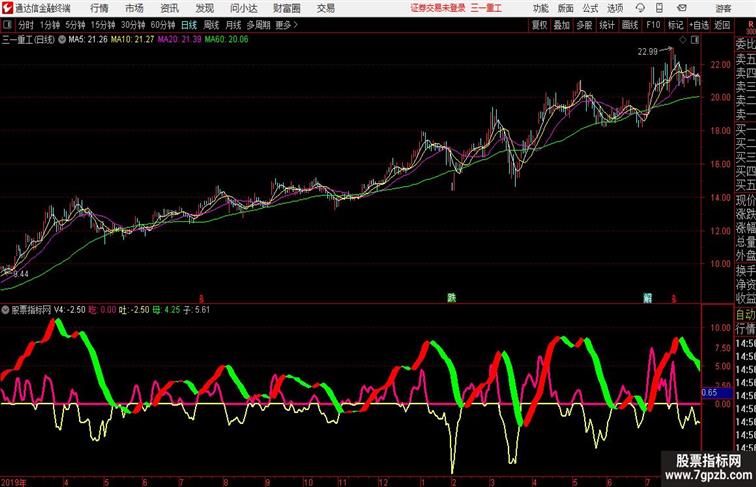Click the 22.99 high price label
Image resolution: width=756 pixels, height=487 pixels.
[648, 52]
